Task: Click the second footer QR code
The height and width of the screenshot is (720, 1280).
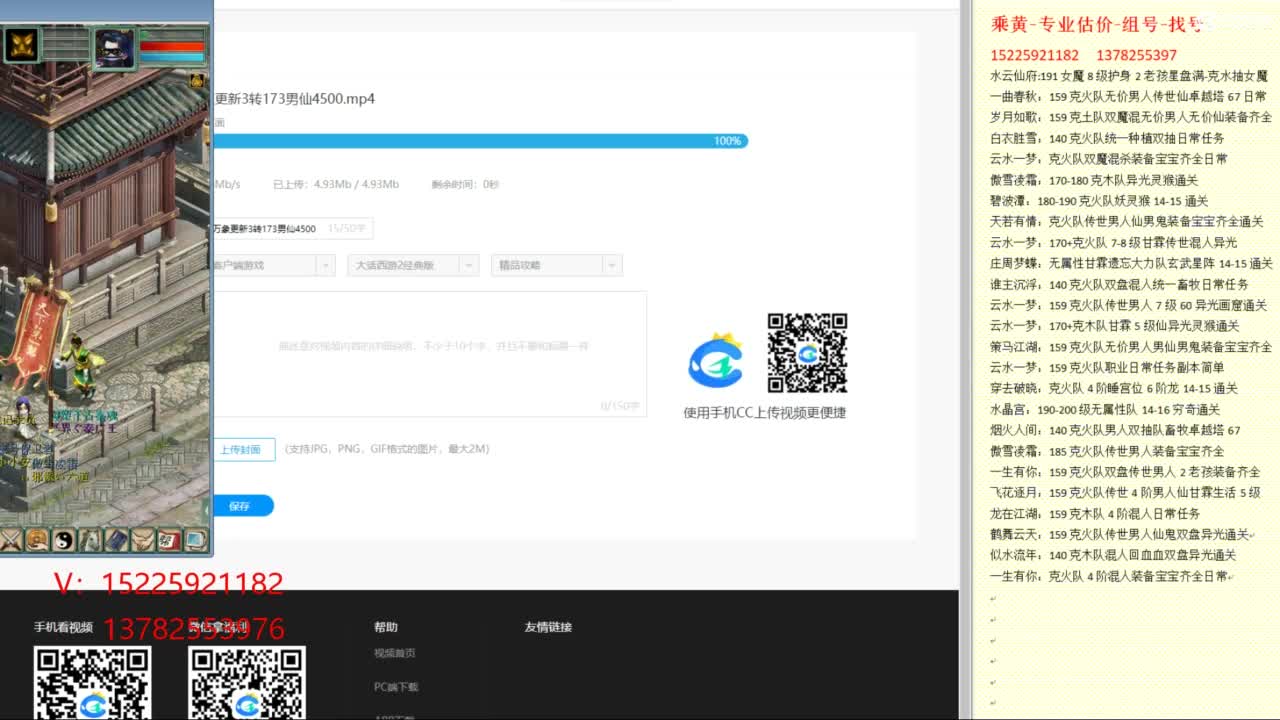Action: pos(247,684)
